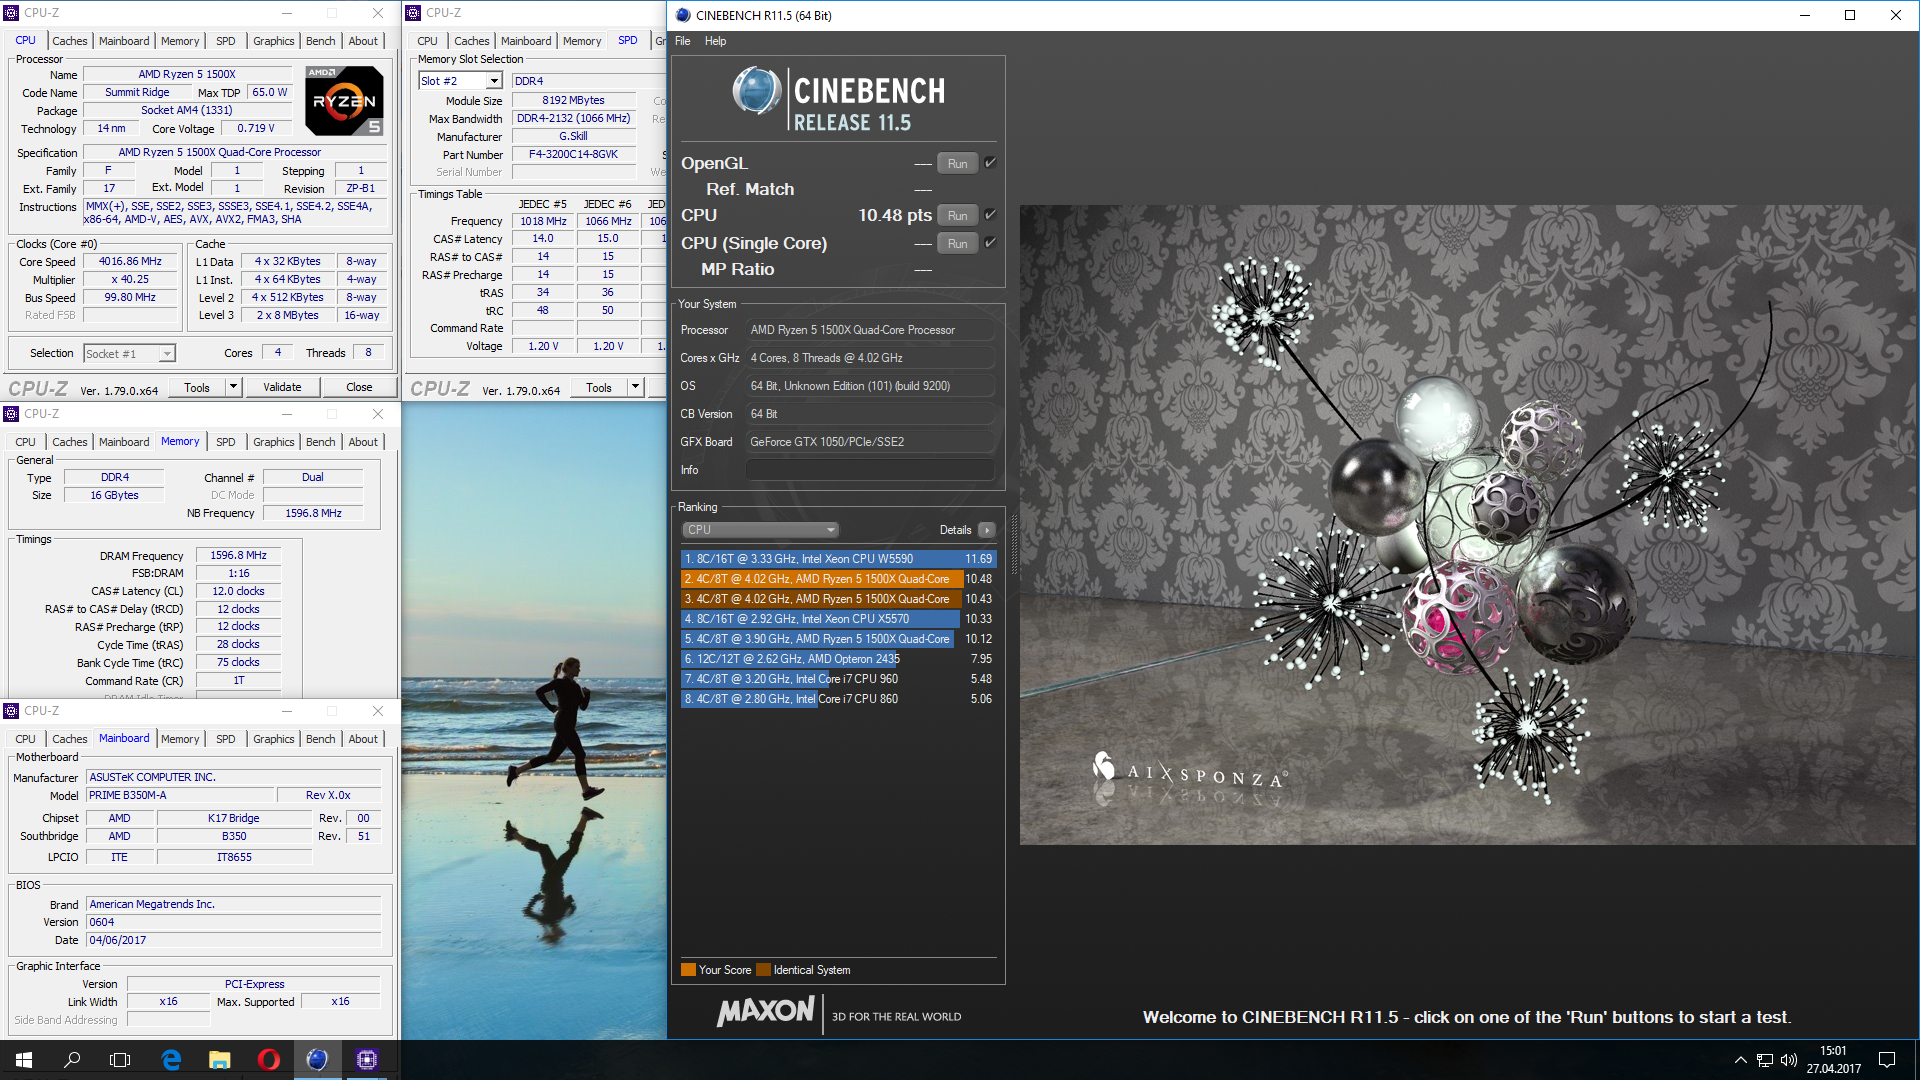The image size is (1920, 1080).
Task: Click the Part Number F4-3200C14-8GVK field
Action: [x=573, y=155]
